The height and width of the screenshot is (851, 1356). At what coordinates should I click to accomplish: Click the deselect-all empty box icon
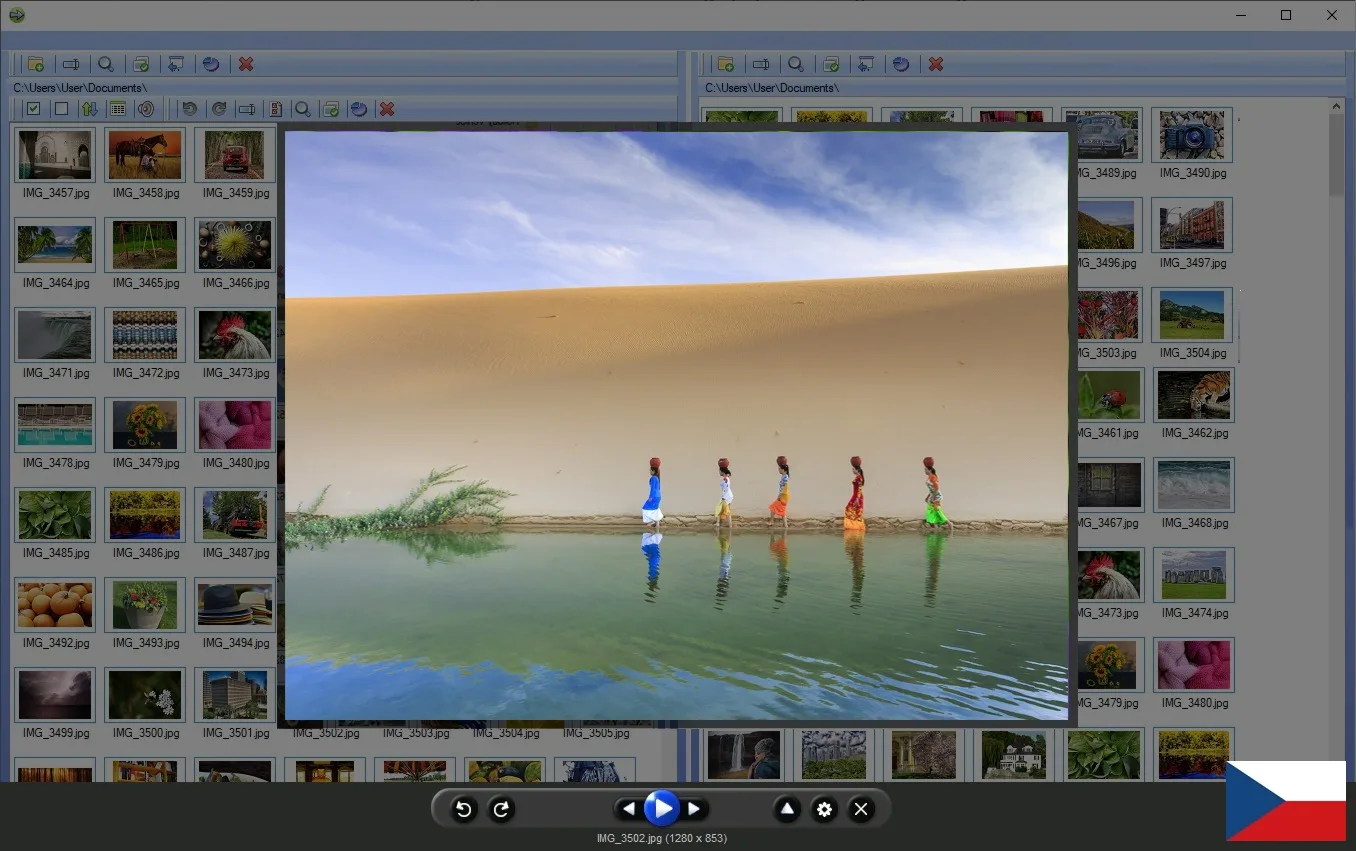click(x=61, y=109)
